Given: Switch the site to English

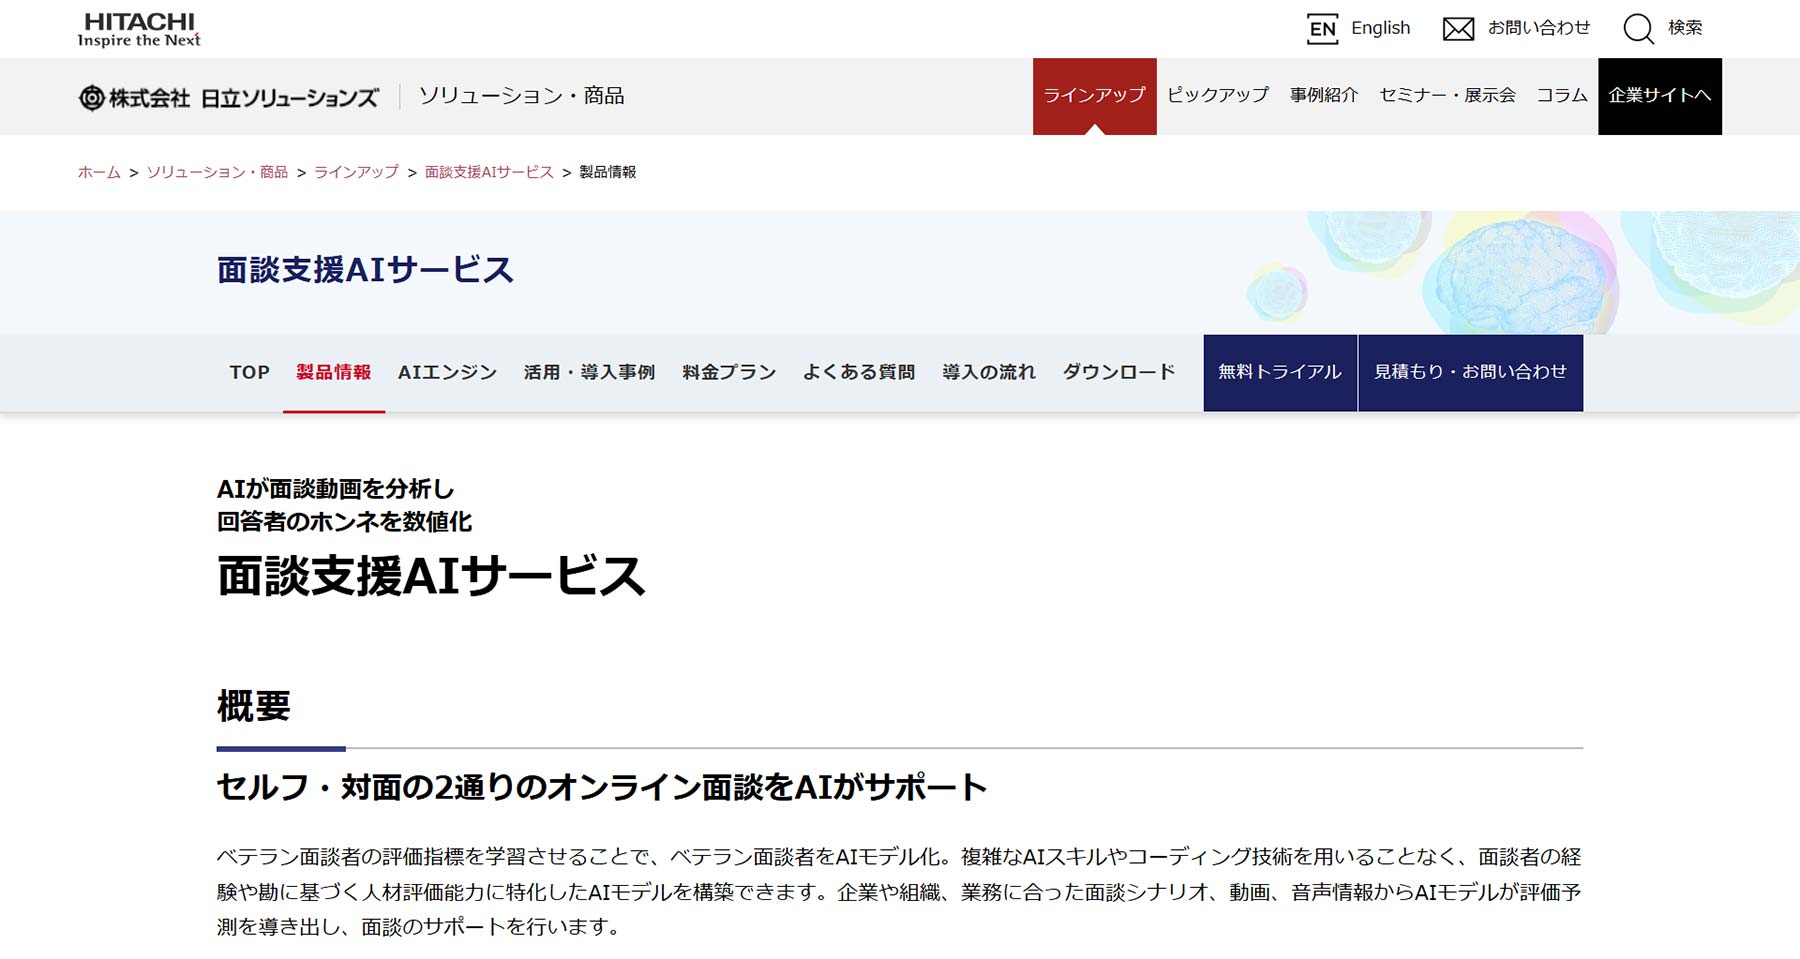Looking at the screenshot, I should coord(1380,28).
